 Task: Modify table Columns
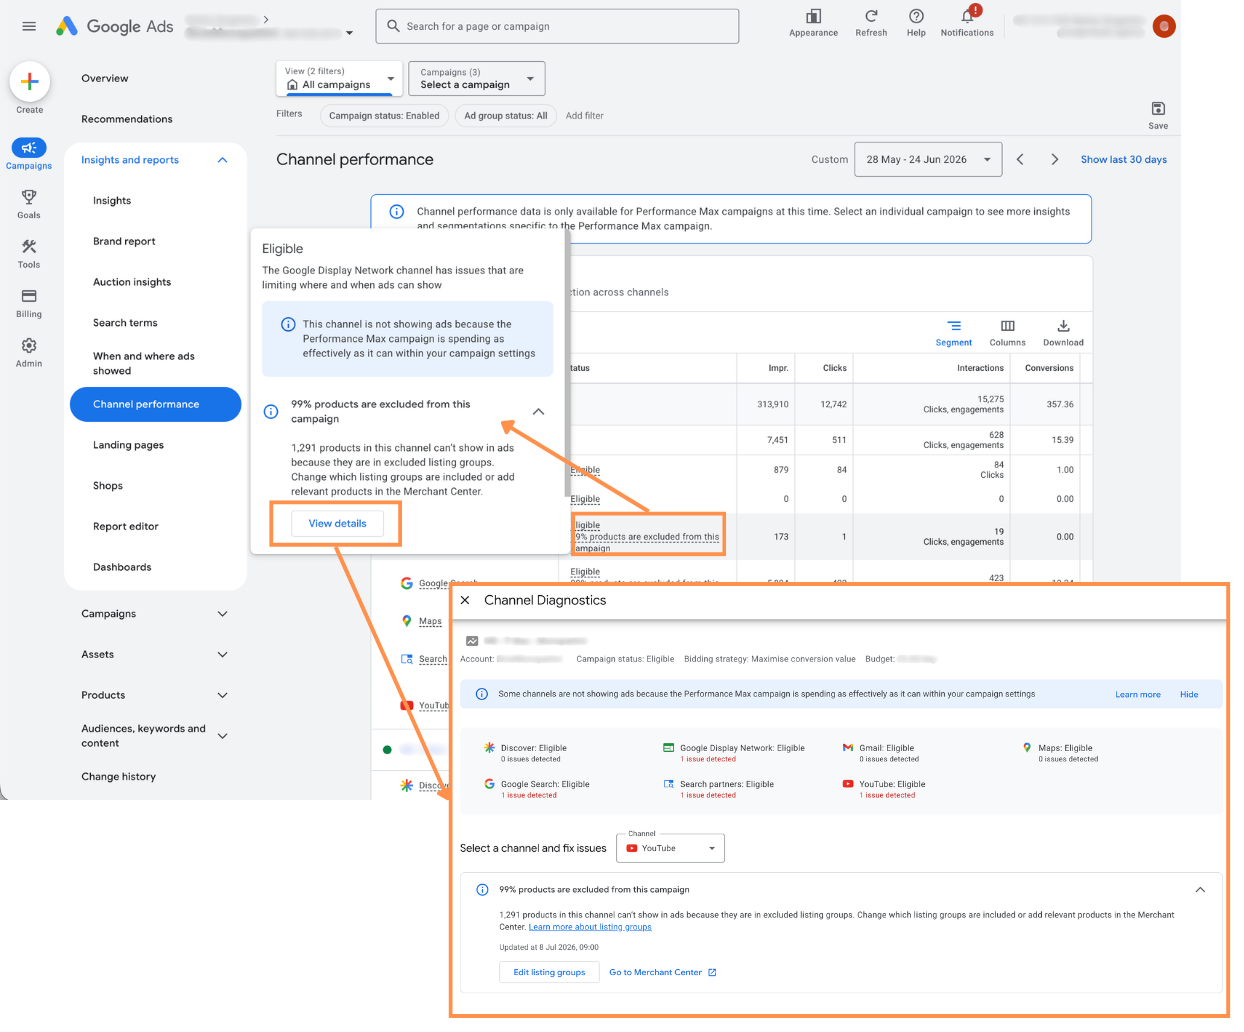1007,333
